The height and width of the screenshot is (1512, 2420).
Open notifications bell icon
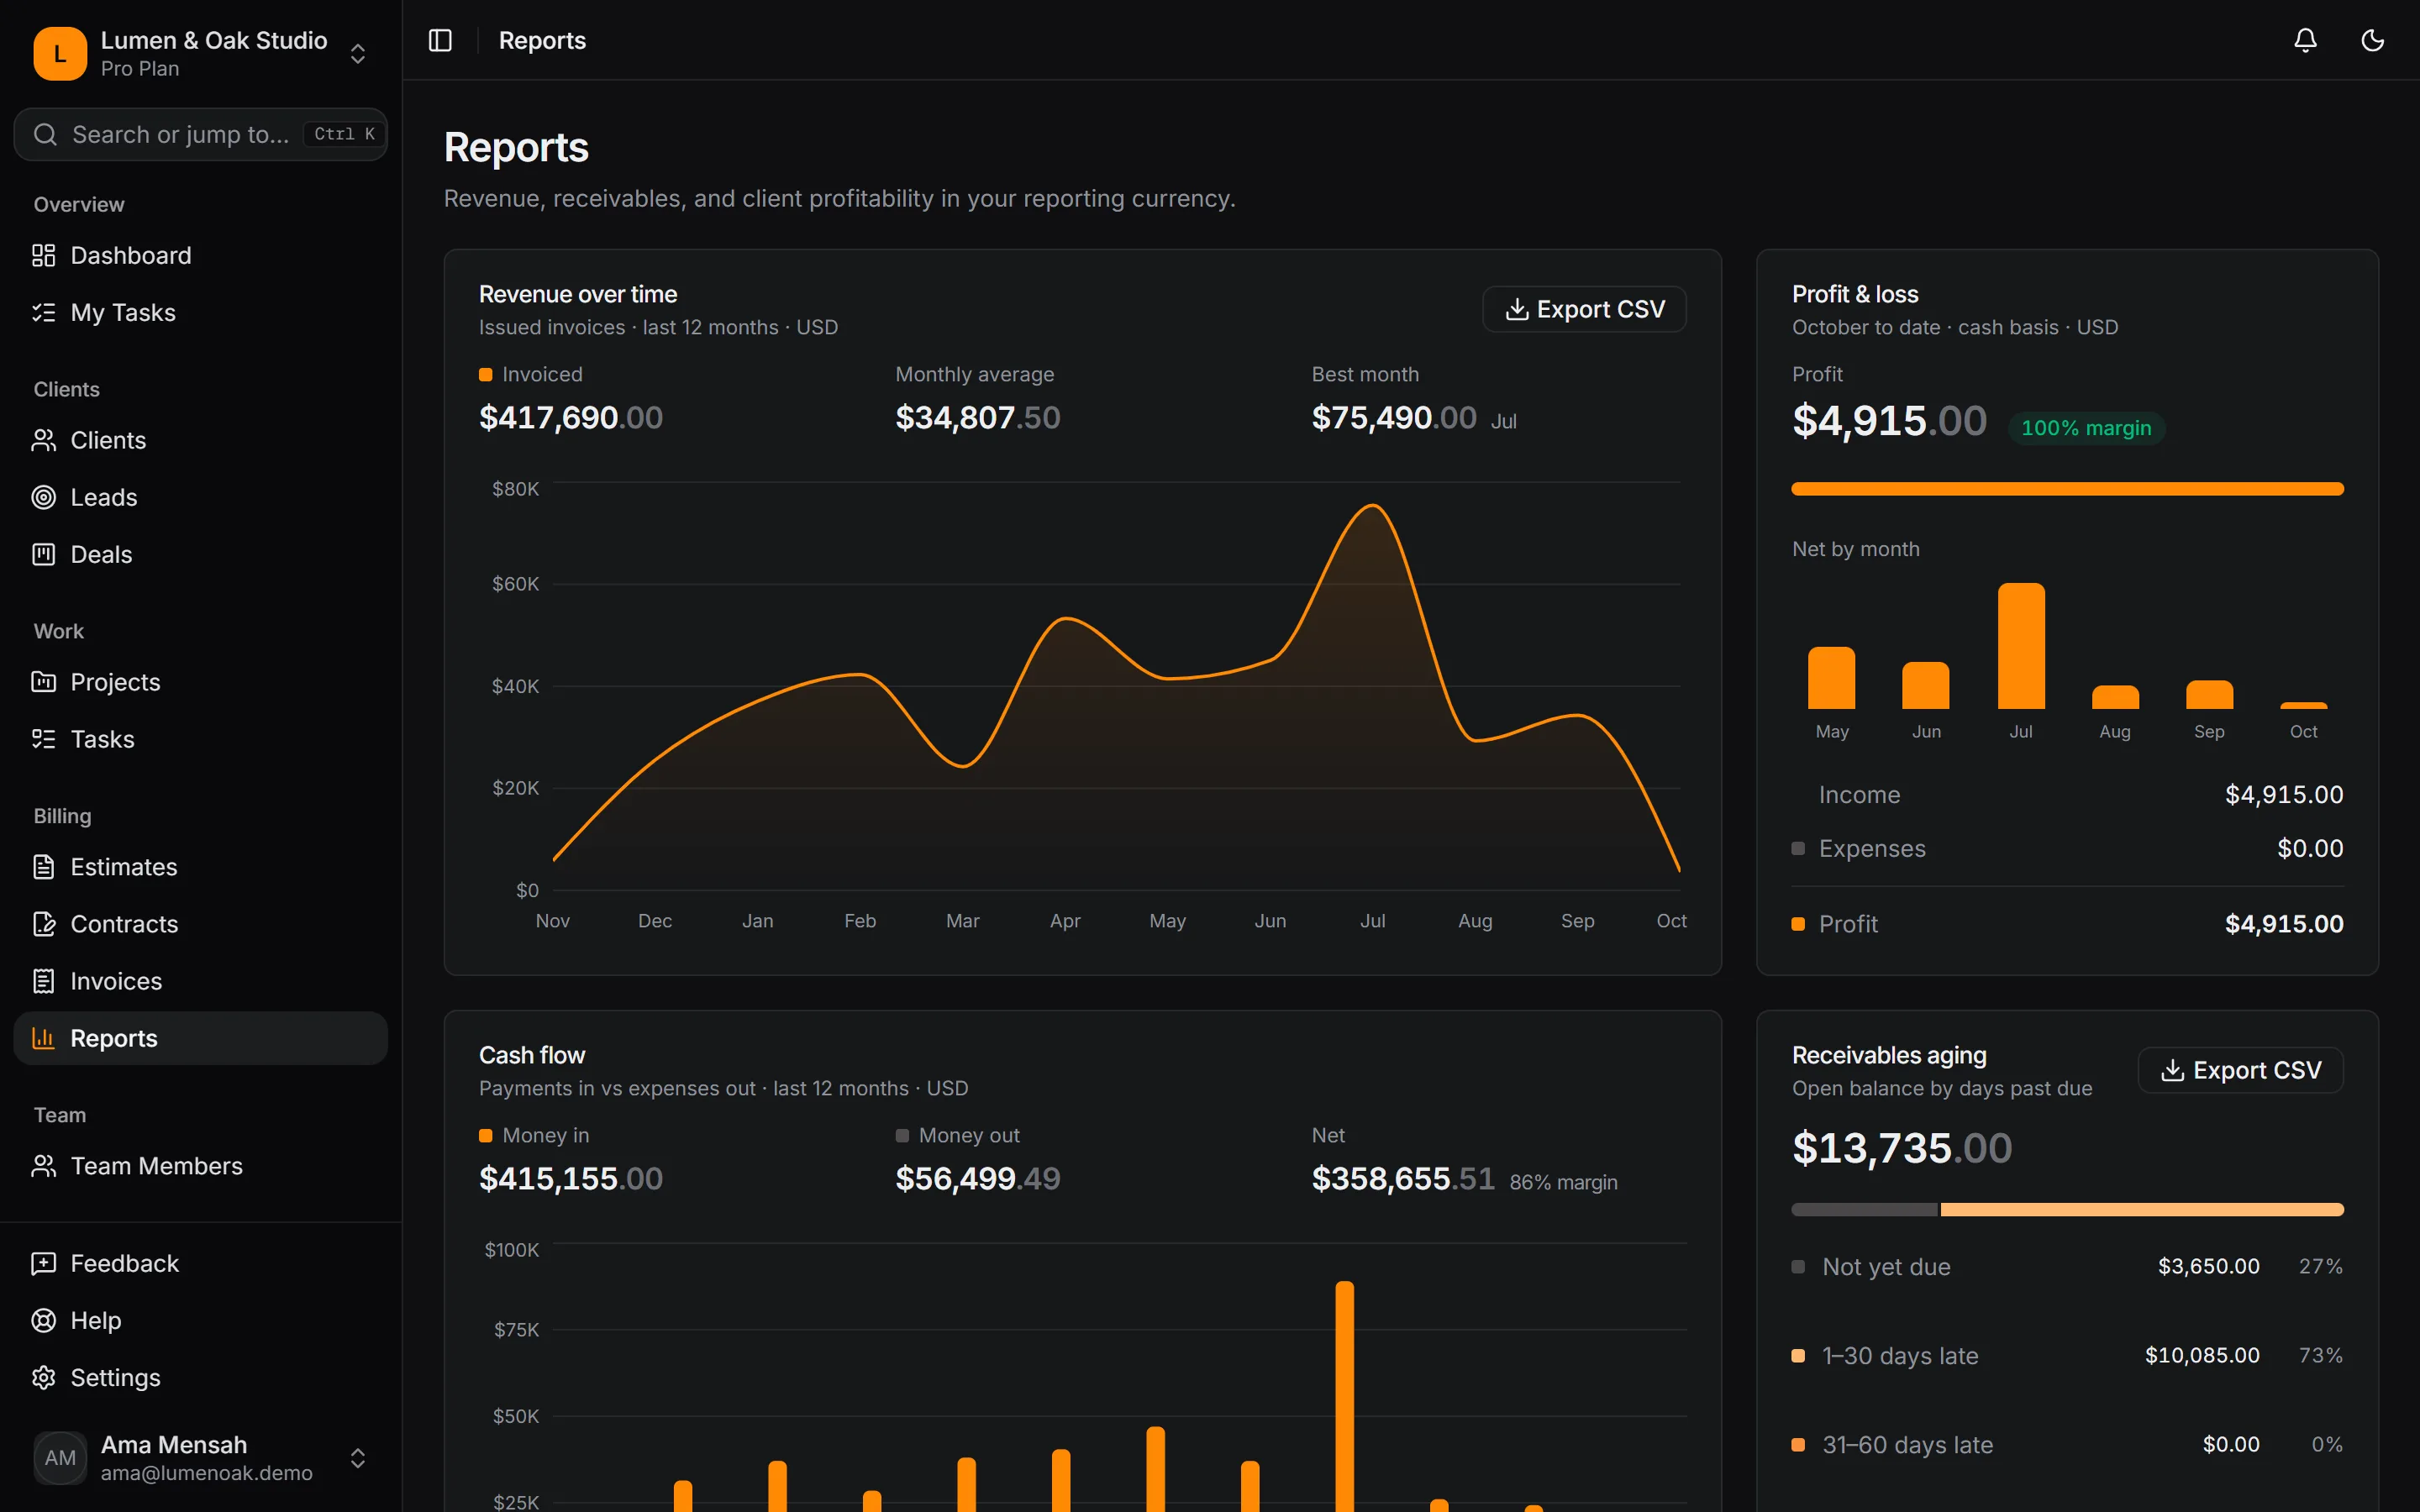point(2305,40)
